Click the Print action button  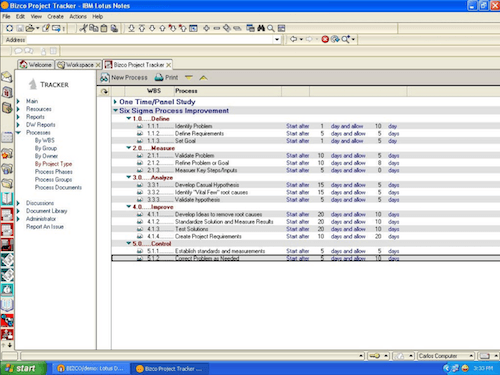pos(166,78)
